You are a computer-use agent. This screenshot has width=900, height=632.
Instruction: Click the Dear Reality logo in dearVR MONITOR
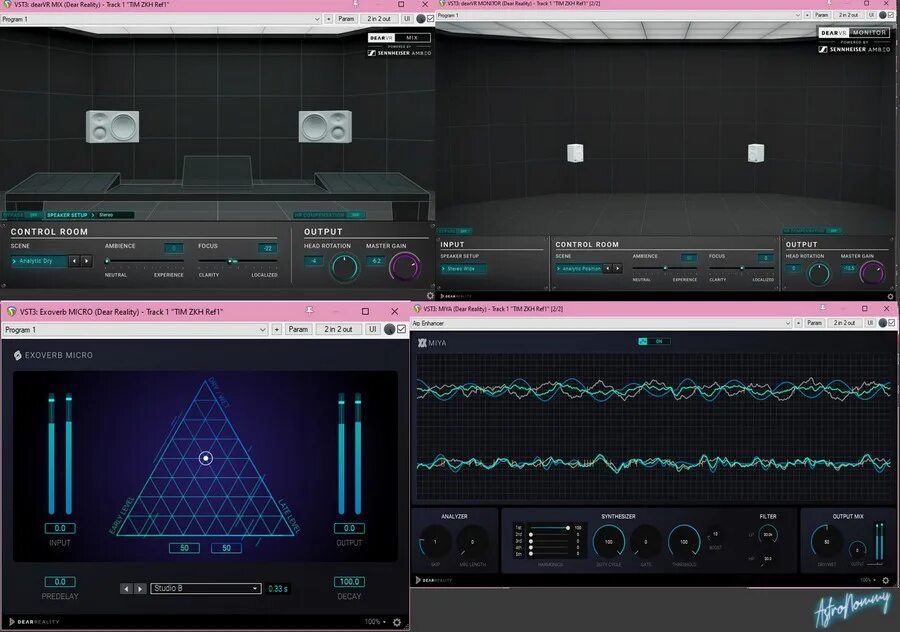456,296
